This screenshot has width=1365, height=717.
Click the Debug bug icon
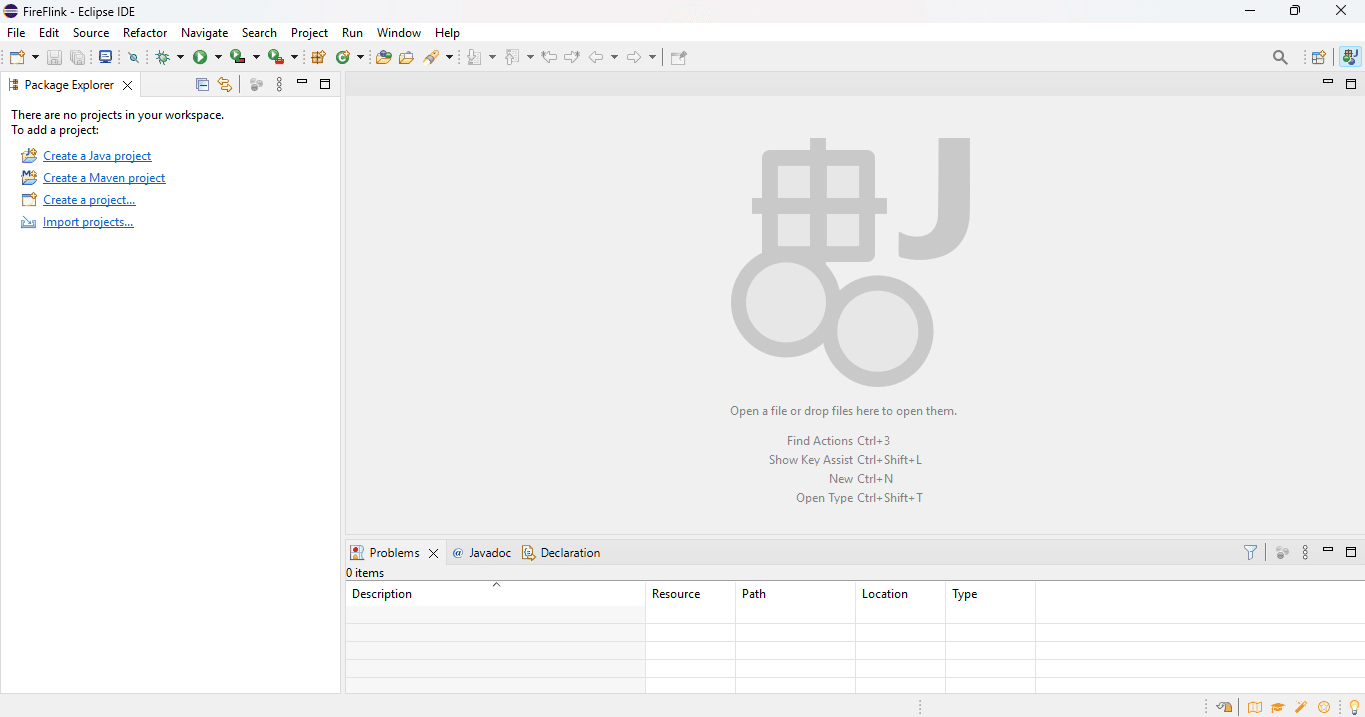pos(162,57)
